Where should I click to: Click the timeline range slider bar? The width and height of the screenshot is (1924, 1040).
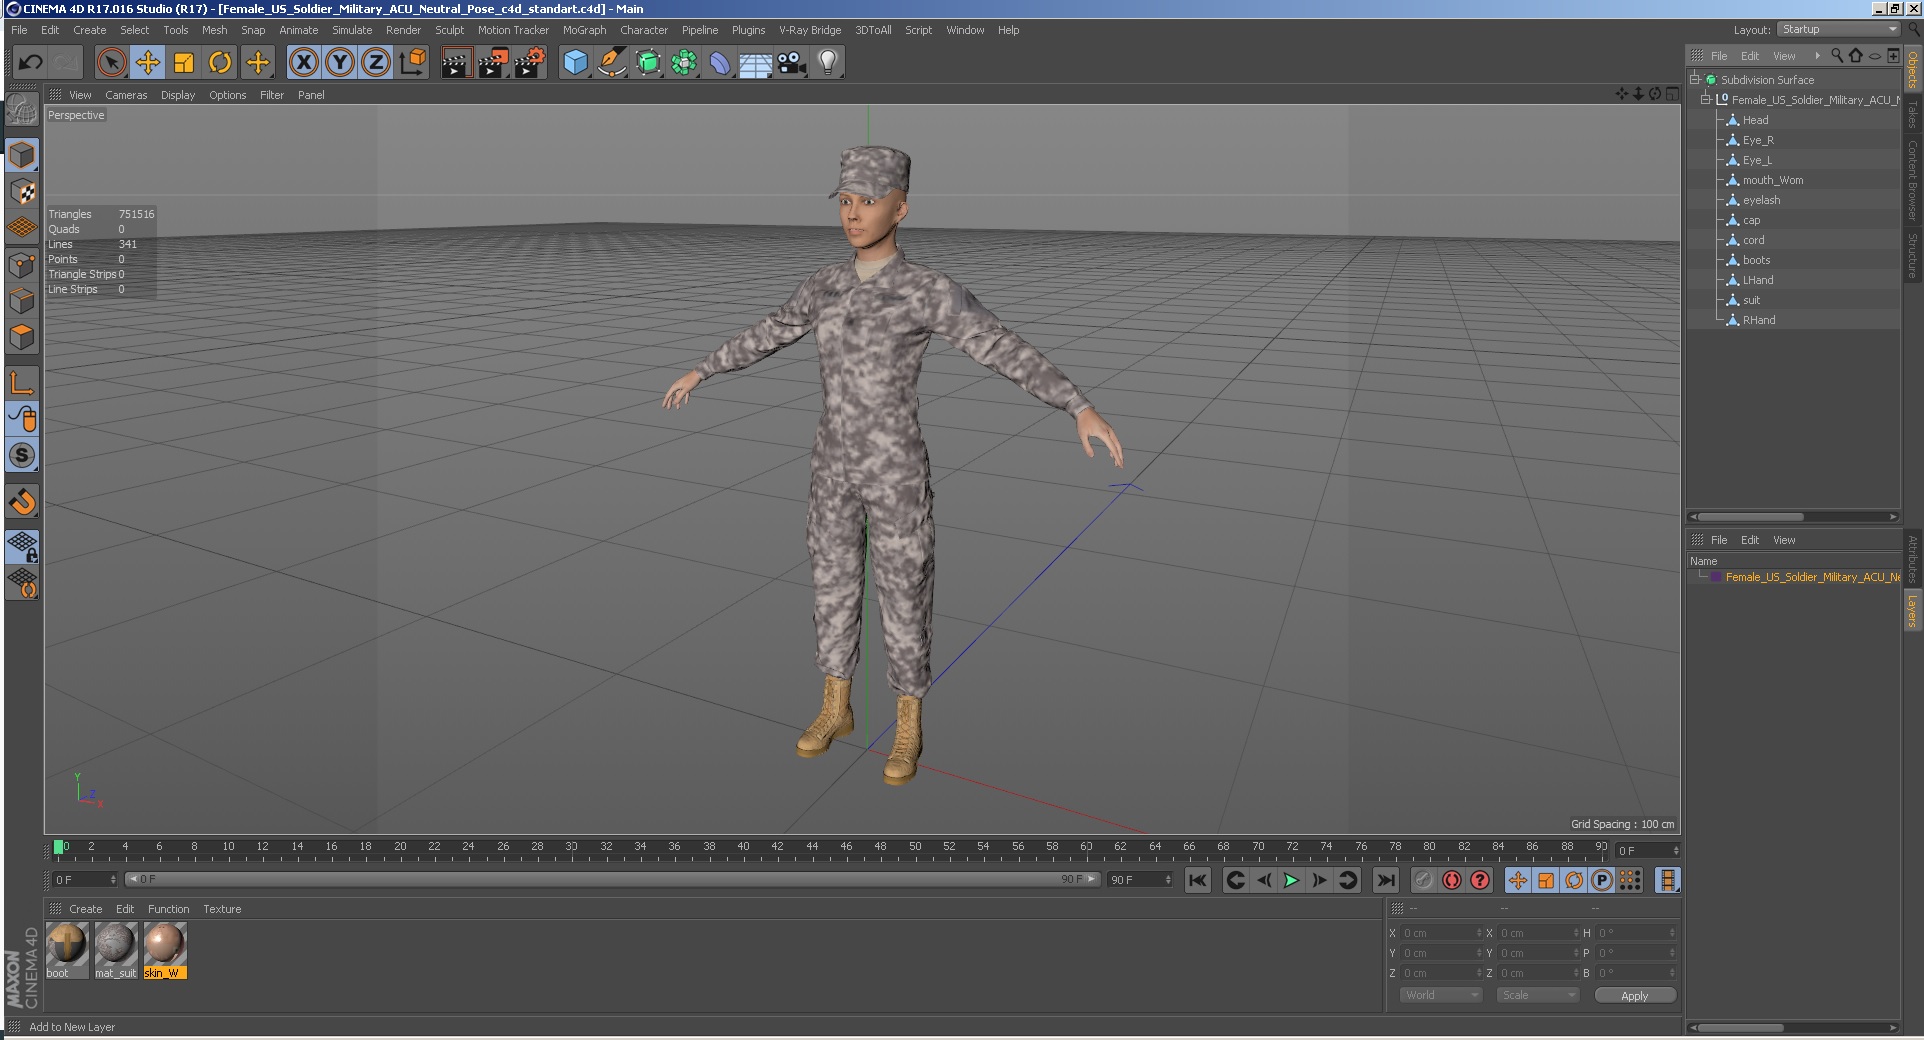tap(612, 879)
